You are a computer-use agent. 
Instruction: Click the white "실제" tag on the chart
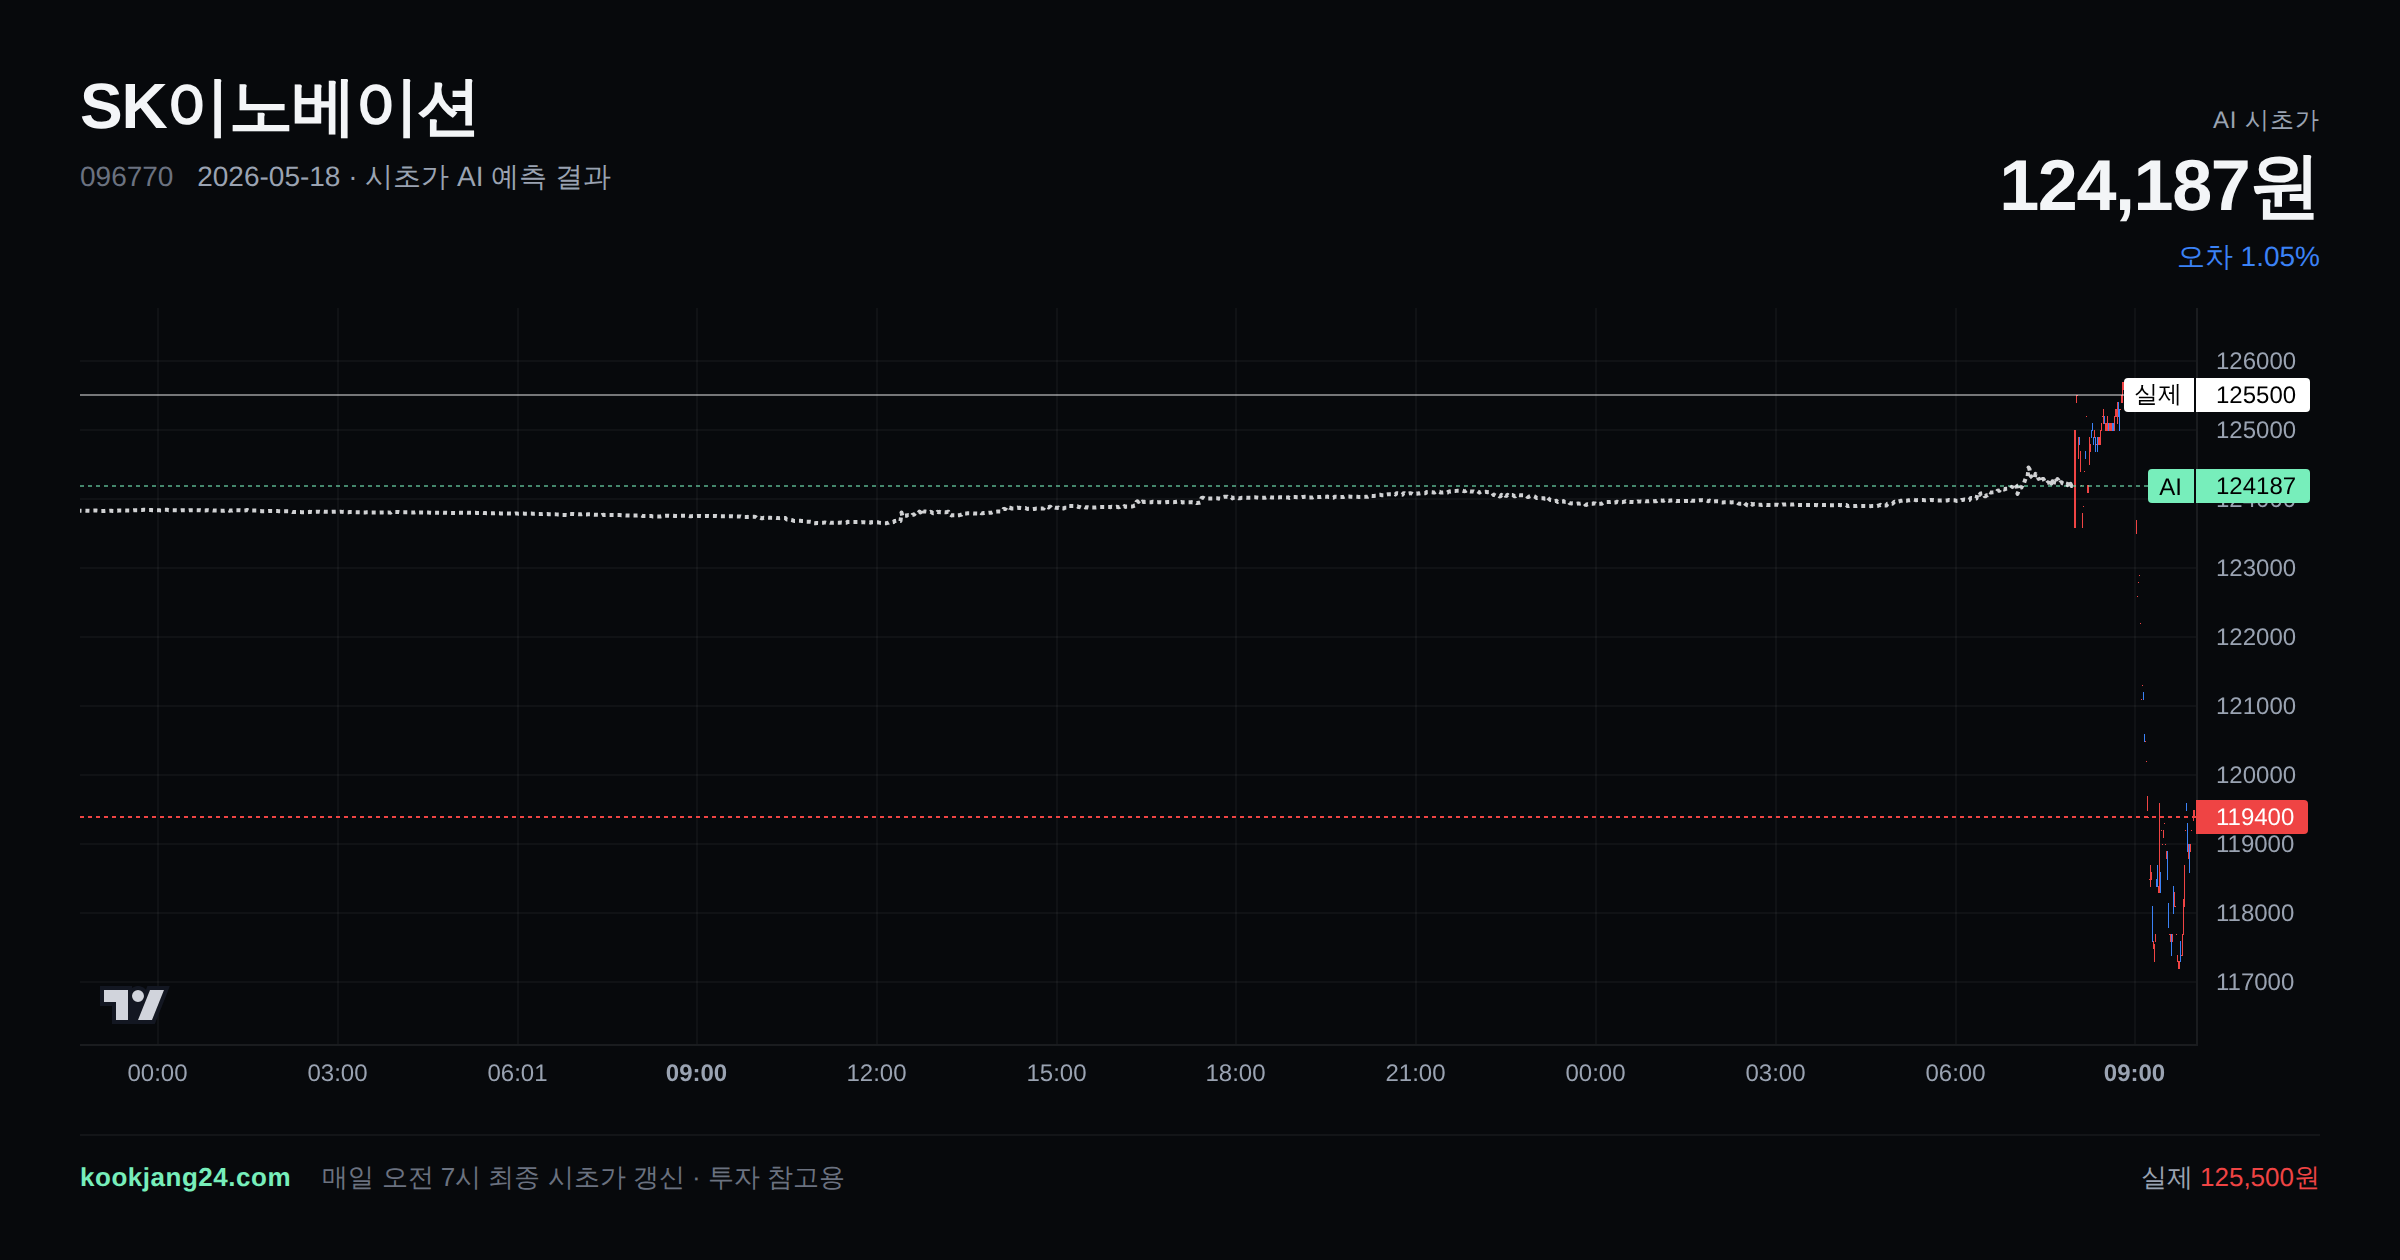coord(2158,395)
